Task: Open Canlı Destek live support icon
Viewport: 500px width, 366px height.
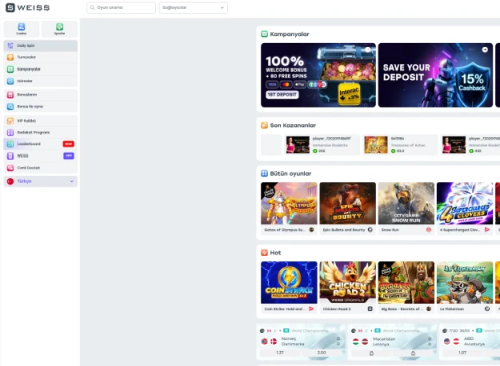Action: point(10,168)
